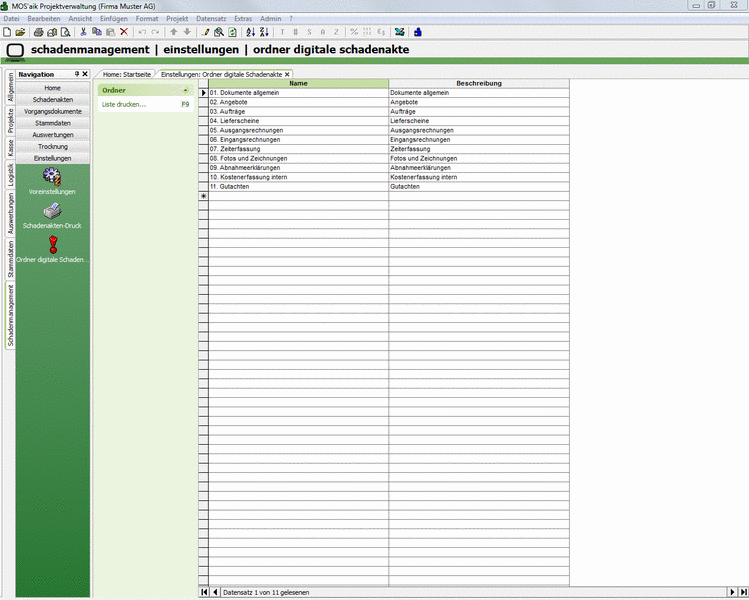Click the Vorgangsdokumente navigation button
Viewport: 749px width, 600px height.
tap(53, 111)
